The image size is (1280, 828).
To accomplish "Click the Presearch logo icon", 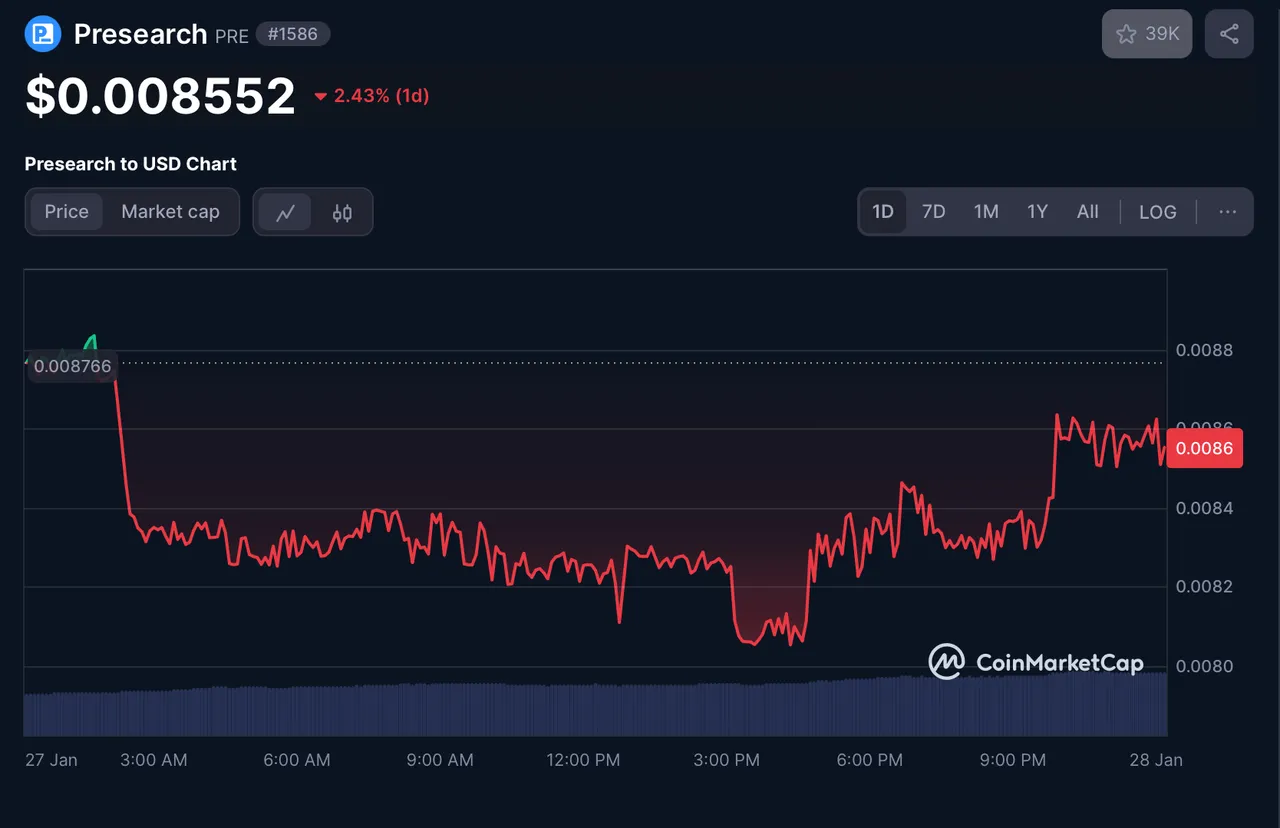I will pyautogui.click(x=43, y=34).
